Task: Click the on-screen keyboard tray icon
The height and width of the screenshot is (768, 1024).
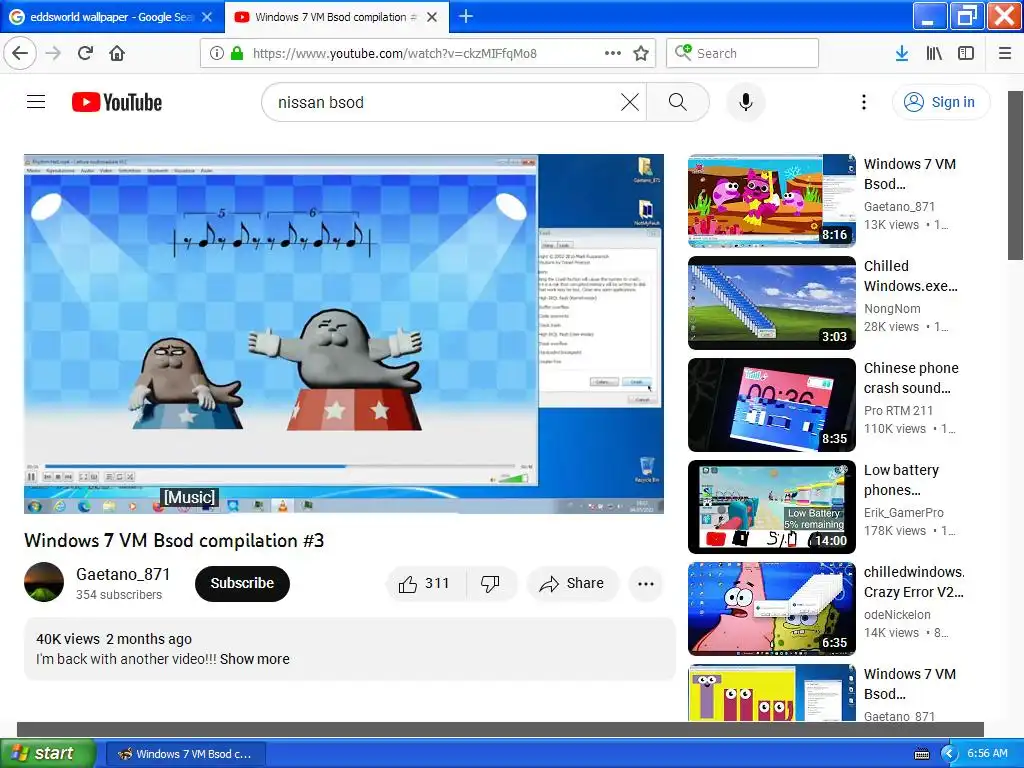Action: coord(922,754)
